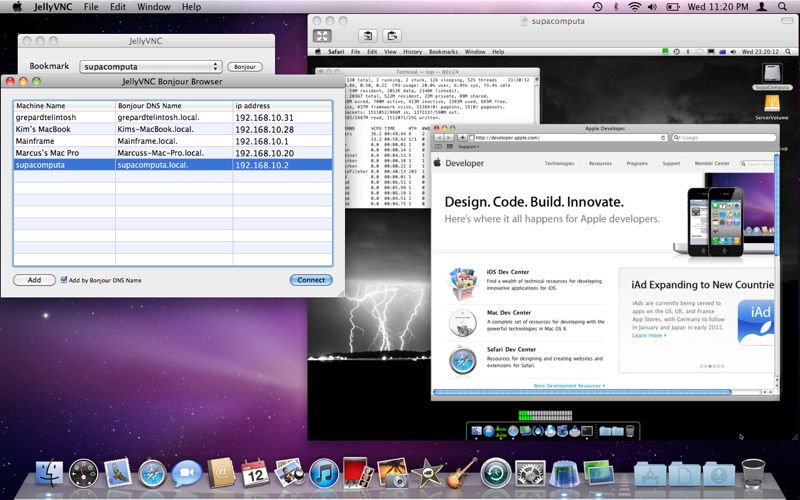Click the Spotlight magnifier in the menu bar

click(782, 7)
